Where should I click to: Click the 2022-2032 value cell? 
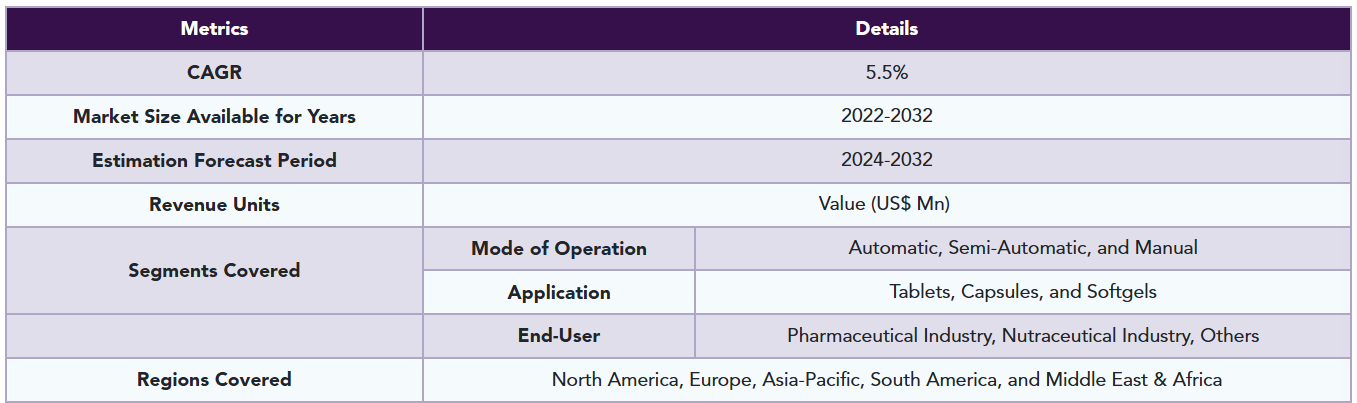tap(886, 116)
